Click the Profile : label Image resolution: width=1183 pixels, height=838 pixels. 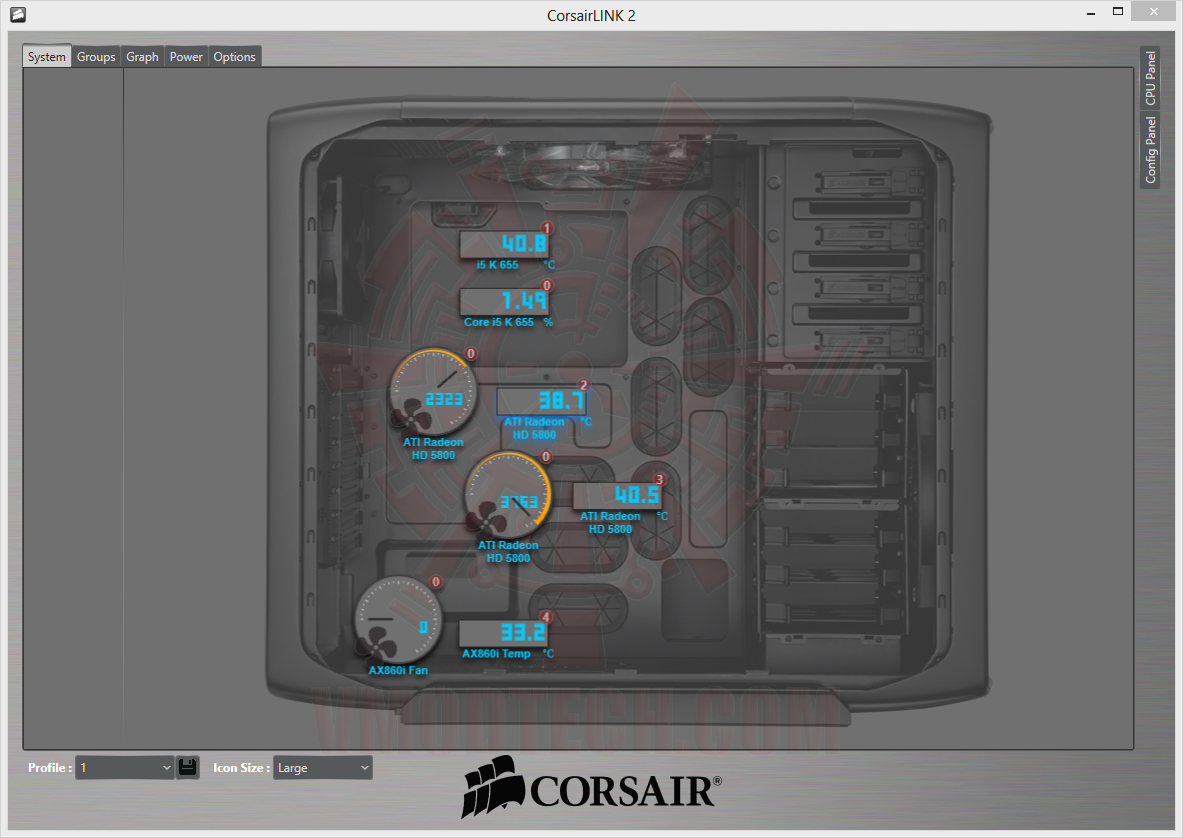pos(50,768)
